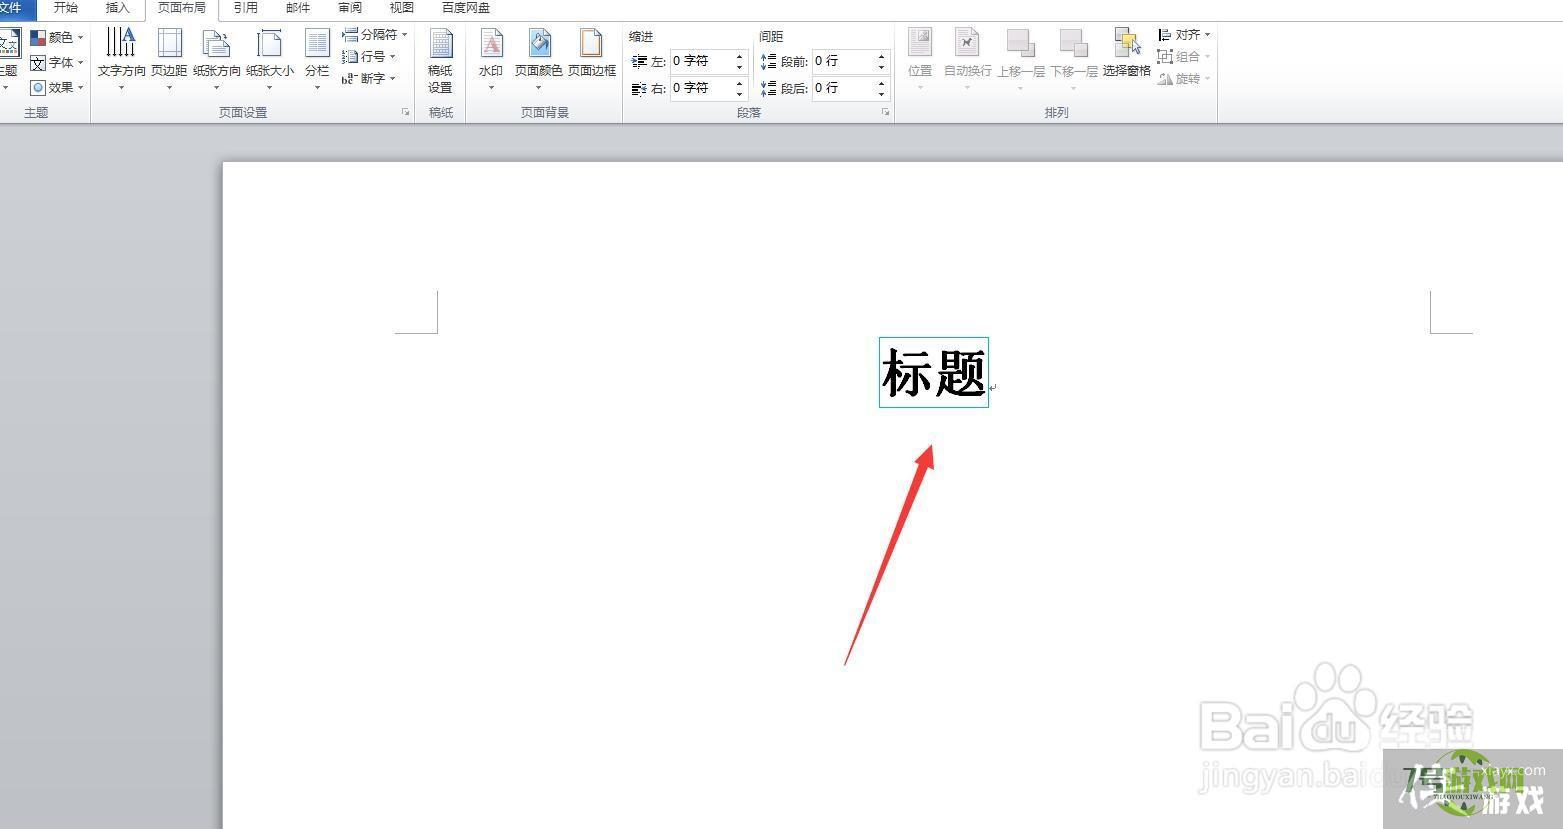Click the Line Numbers (行号) icon
The width and height of the screenshot is (1563, 829).
coord(350,56)
